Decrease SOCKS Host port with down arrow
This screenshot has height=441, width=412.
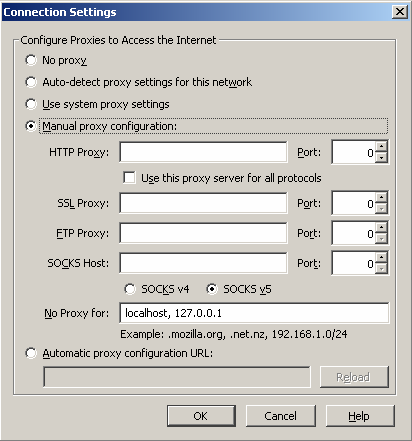pyautogui.click(x=381, y=269)
